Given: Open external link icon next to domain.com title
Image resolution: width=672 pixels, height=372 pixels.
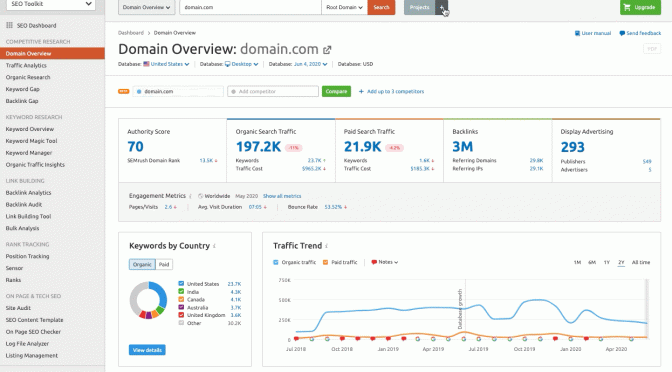Looking at the screenshot, I should click(327, 50).
